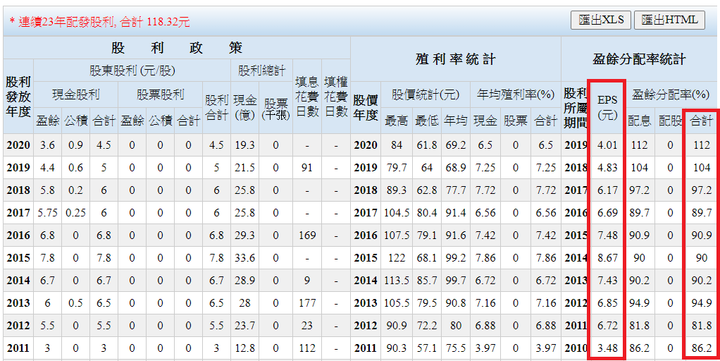Select dividend year 2015 row label
Image resolution: width=720 pixels, height=361 pixels.
tap(18, 258)
